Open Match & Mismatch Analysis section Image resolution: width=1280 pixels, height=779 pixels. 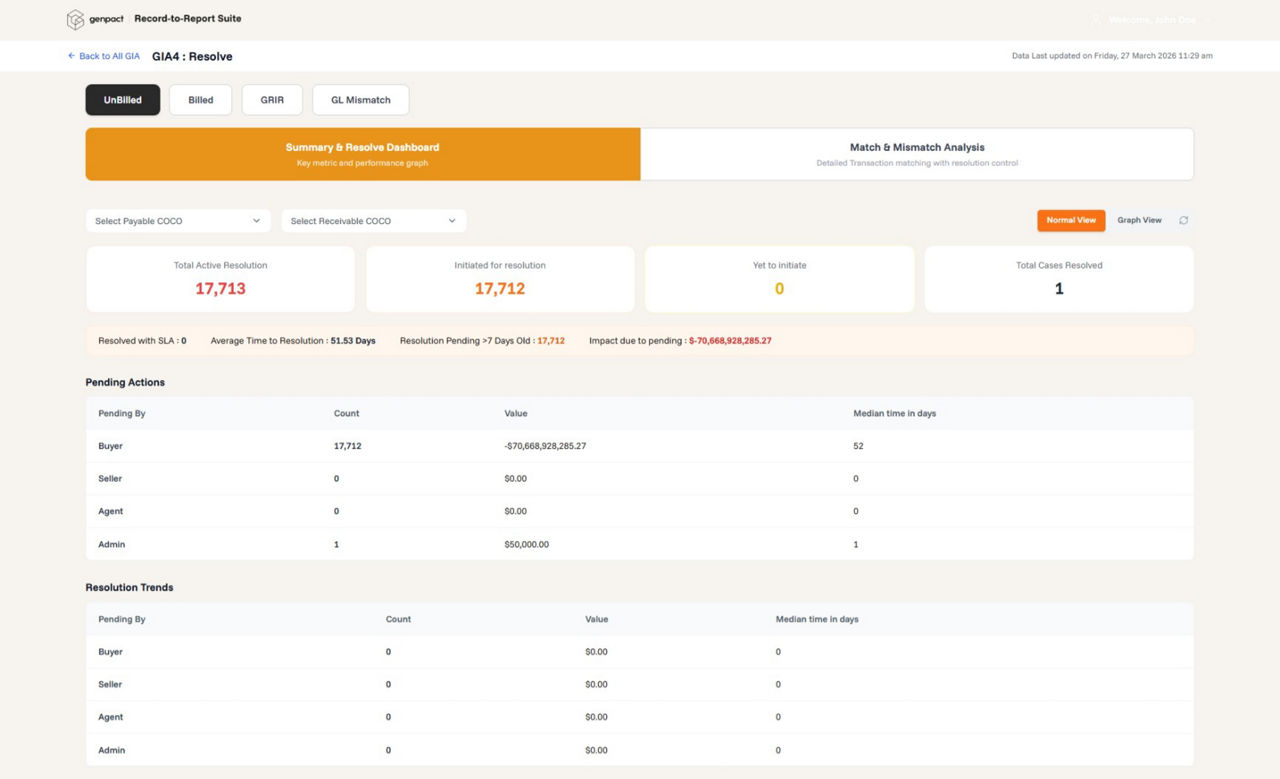(x=917, y=154)
